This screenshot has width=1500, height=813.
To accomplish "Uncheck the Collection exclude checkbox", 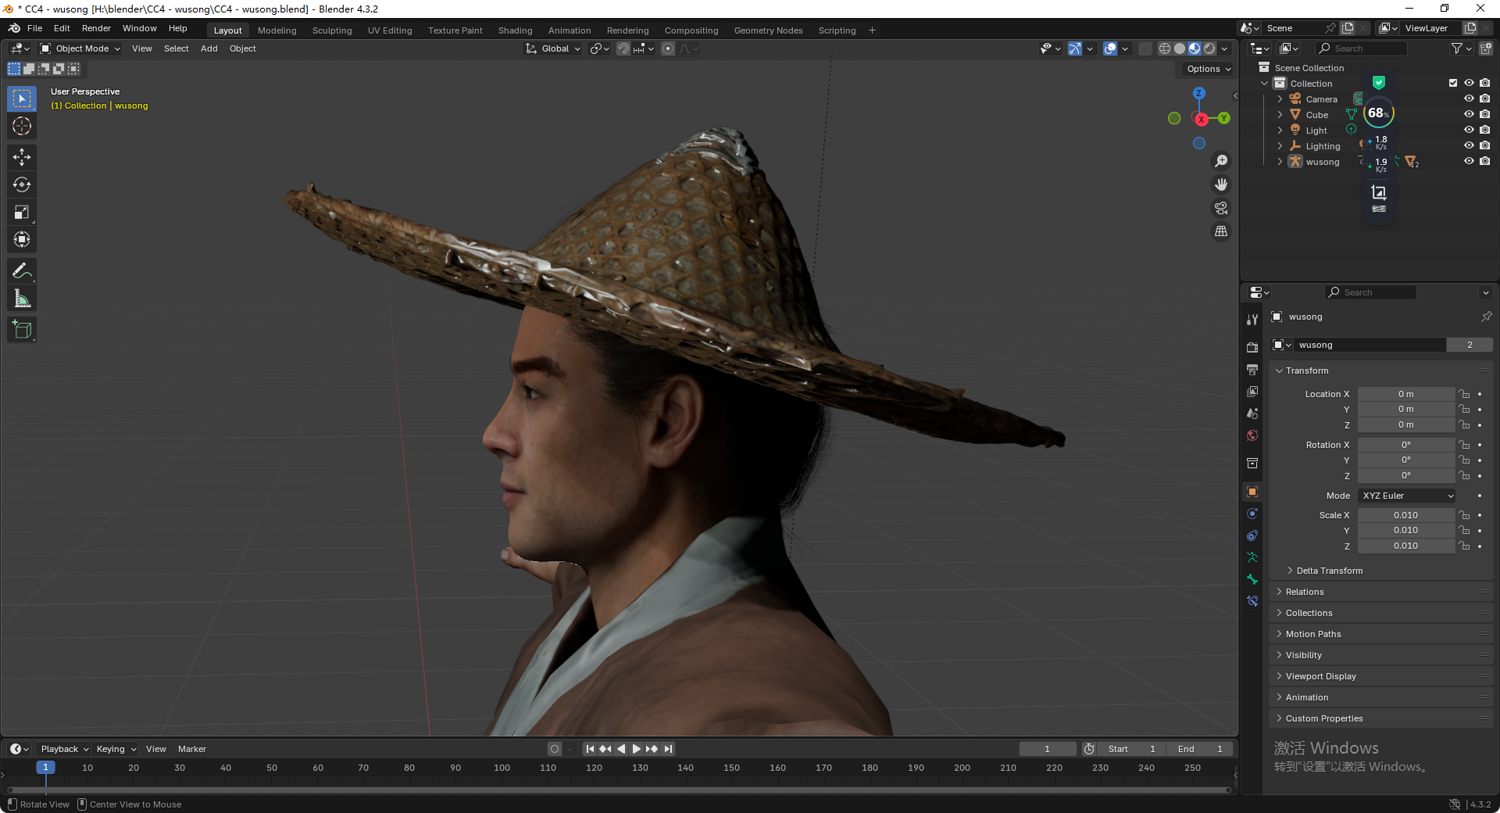I will 1453,83.
